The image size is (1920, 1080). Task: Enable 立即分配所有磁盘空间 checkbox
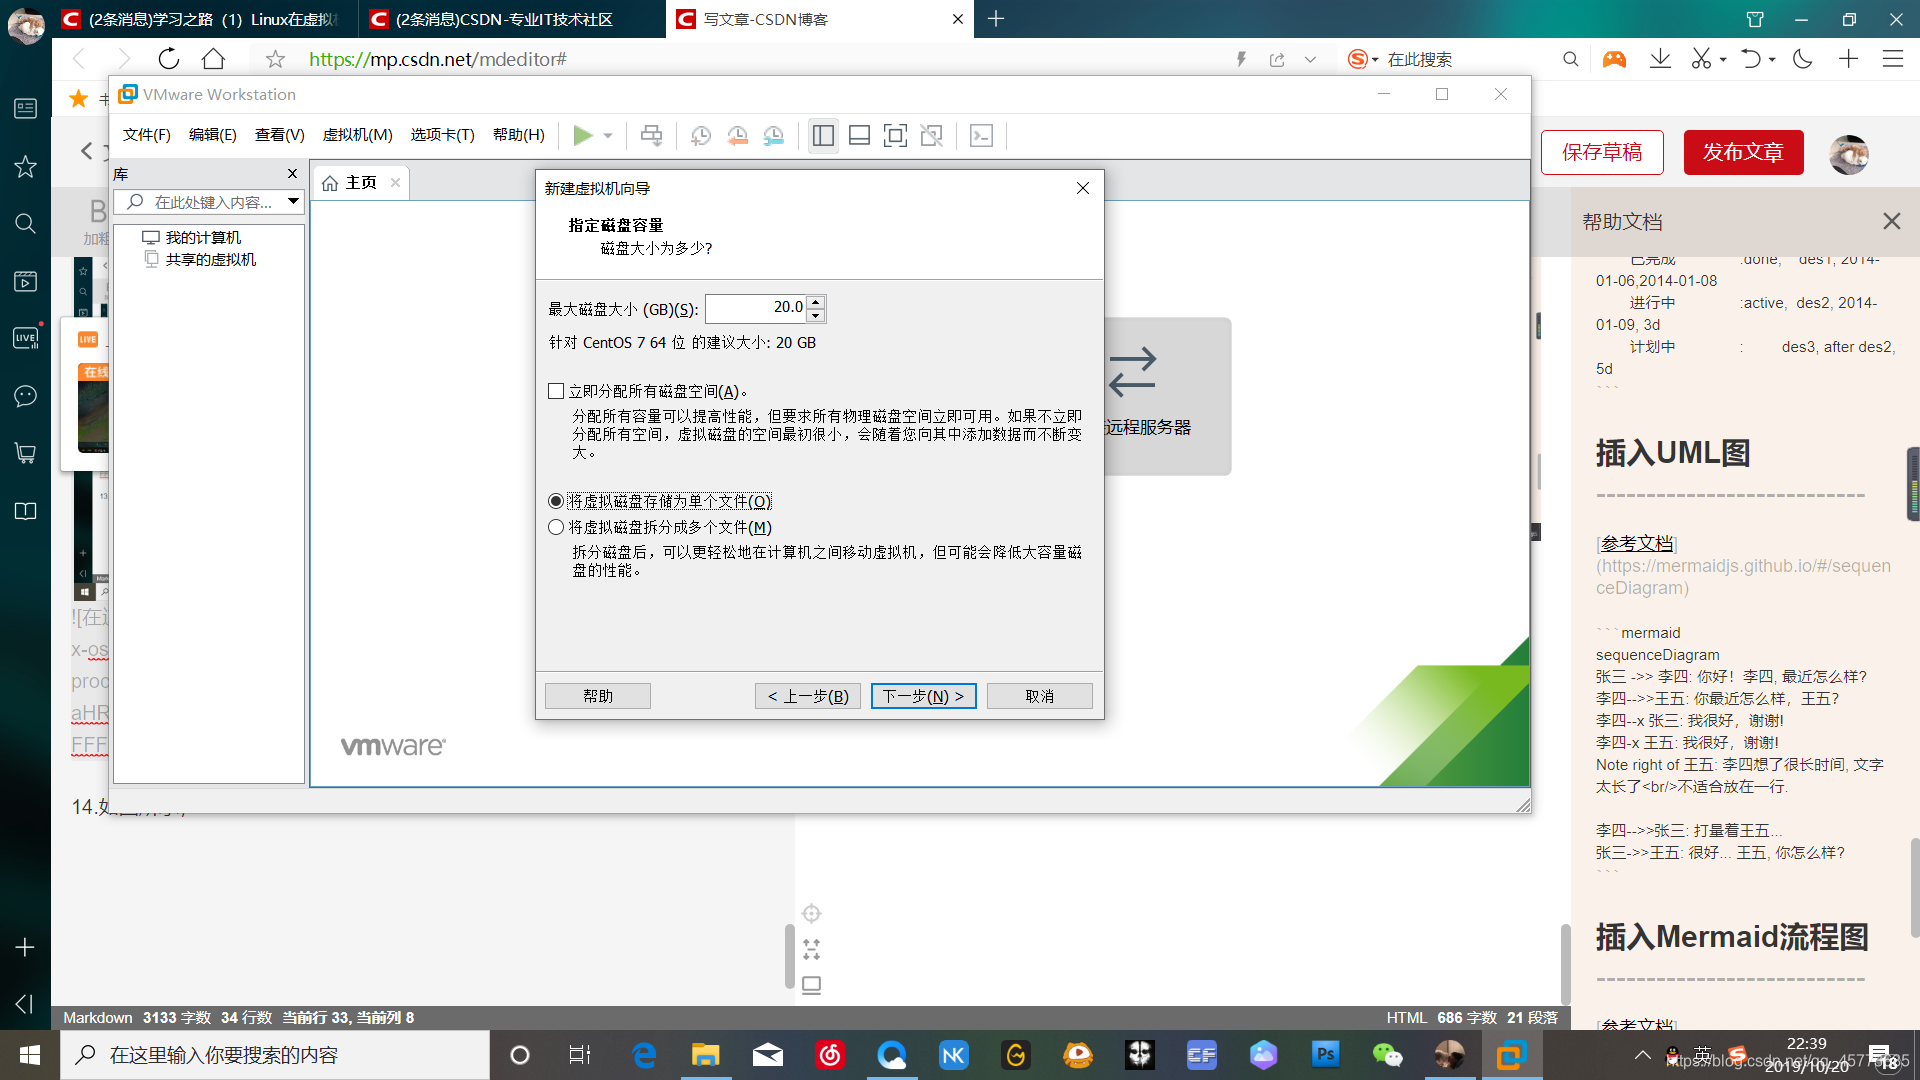pyautogui.click(x=556, y=392)
